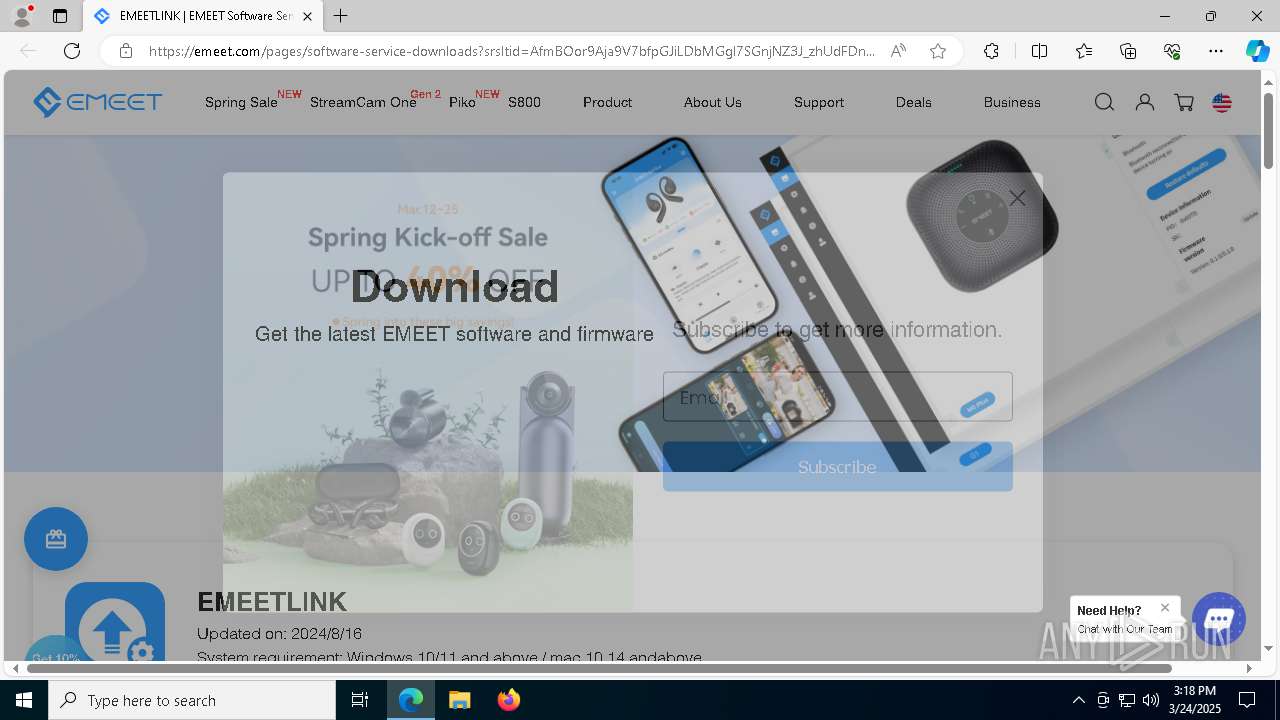Click the taskbar search box
This screenshot has height=720, width=1280.
tap(192, 700)
